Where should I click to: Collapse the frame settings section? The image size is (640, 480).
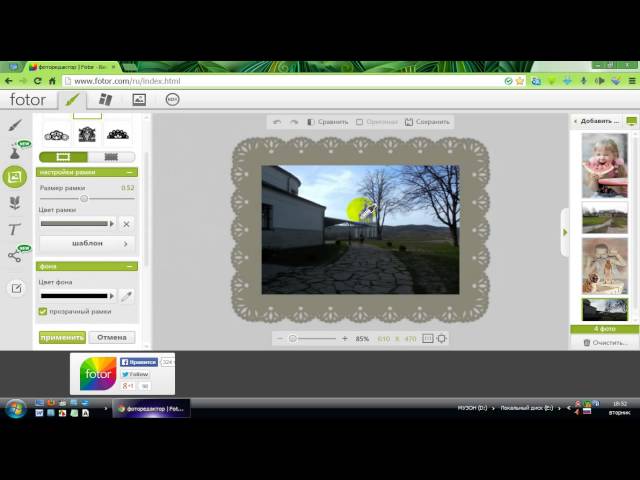(129, 172)
